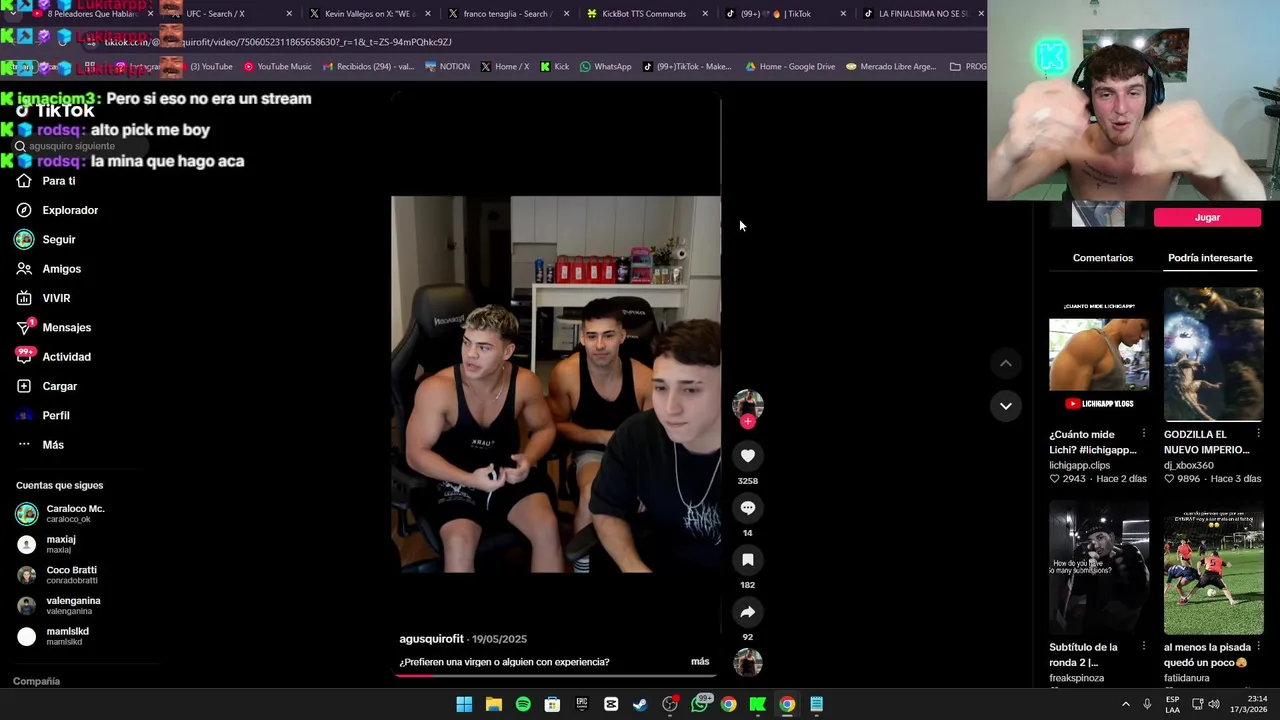This screenshot has width=1280, height=720.
Task: Open the Kick bookmark
Action: click(x=555, y=67)
